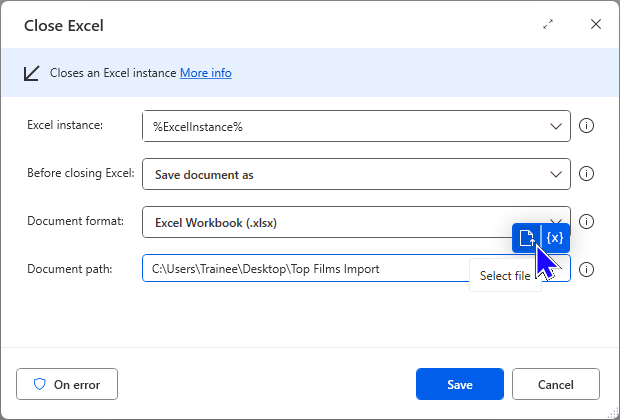Open the Before closing Excel dropdown

click(356, 174)
